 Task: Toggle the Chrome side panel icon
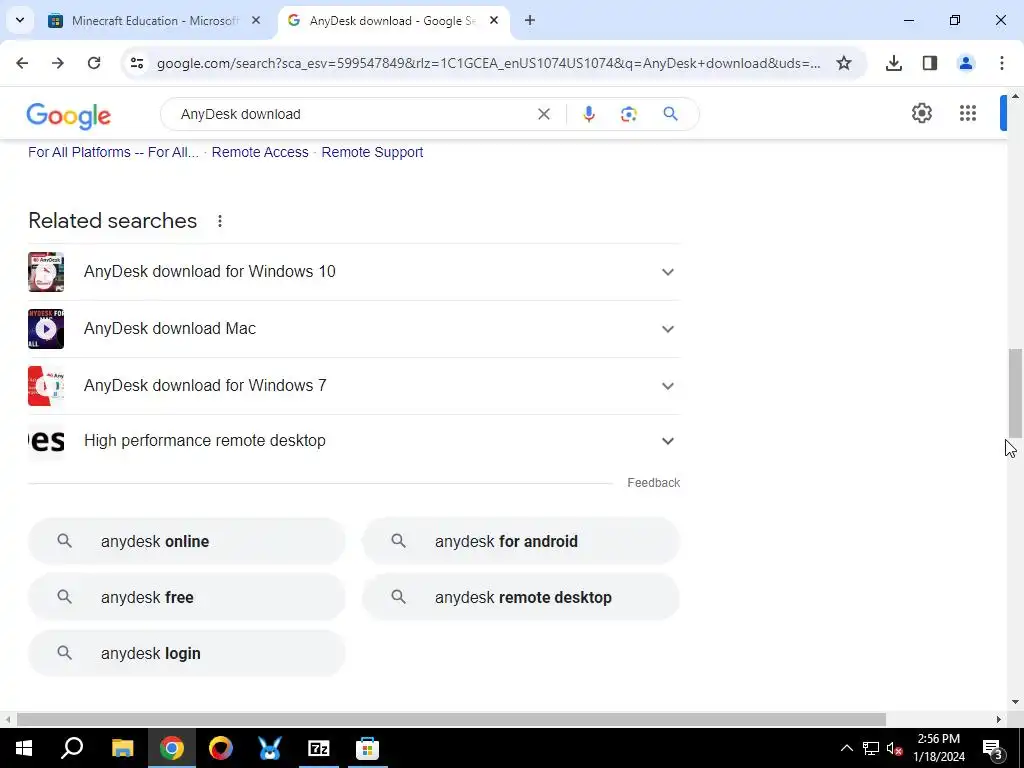pyautogui.click(x=930, y=63)
